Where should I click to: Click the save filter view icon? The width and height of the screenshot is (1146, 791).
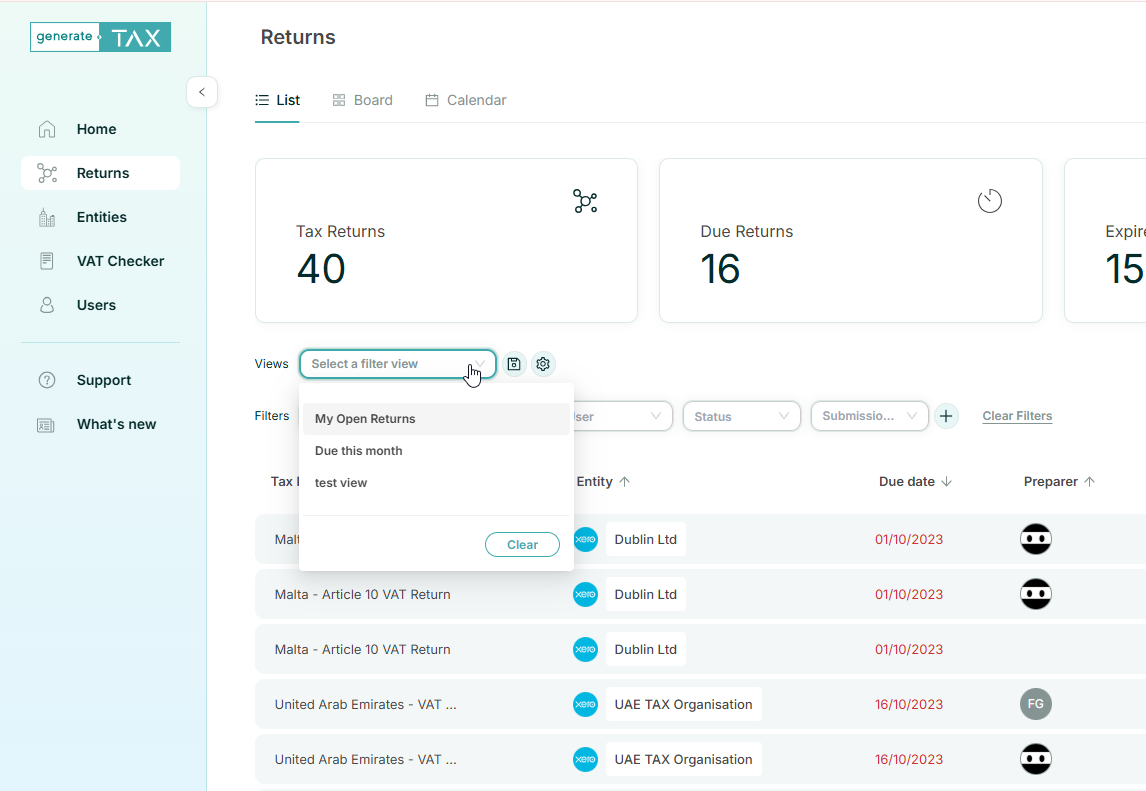[x=514, y=364]
